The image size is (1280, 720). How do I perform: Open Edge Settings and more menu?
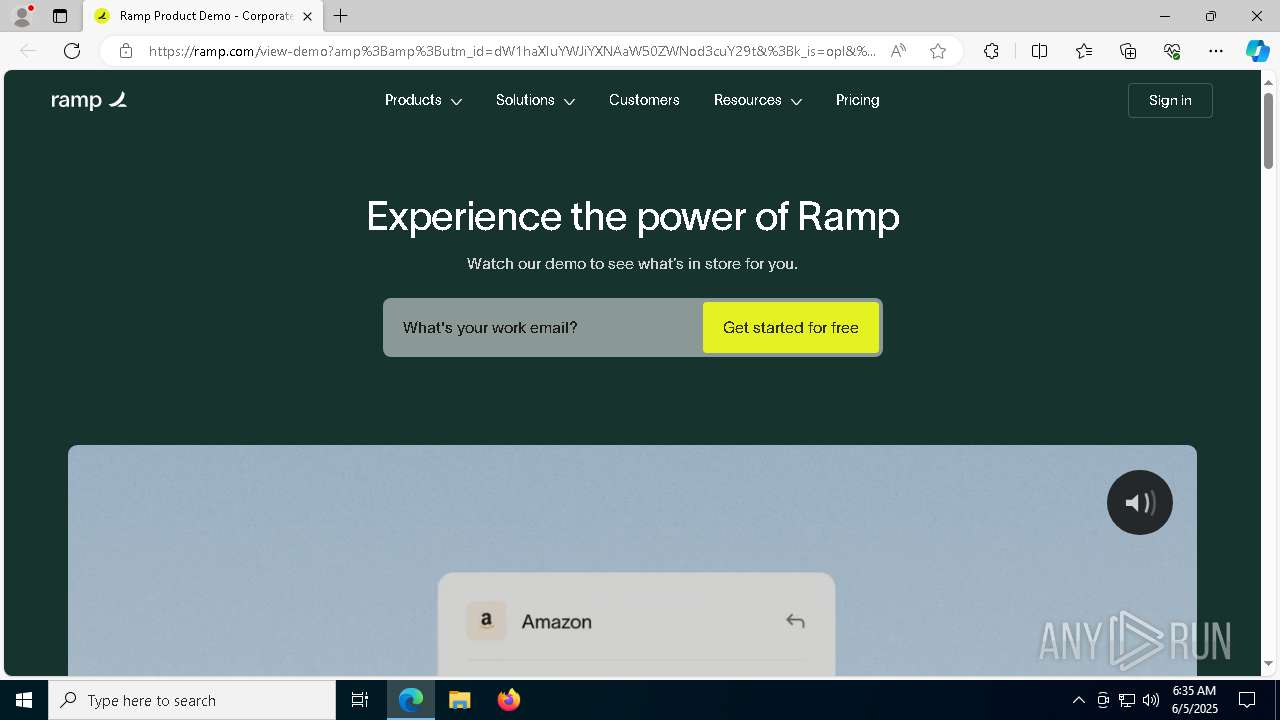point(1216,51)
